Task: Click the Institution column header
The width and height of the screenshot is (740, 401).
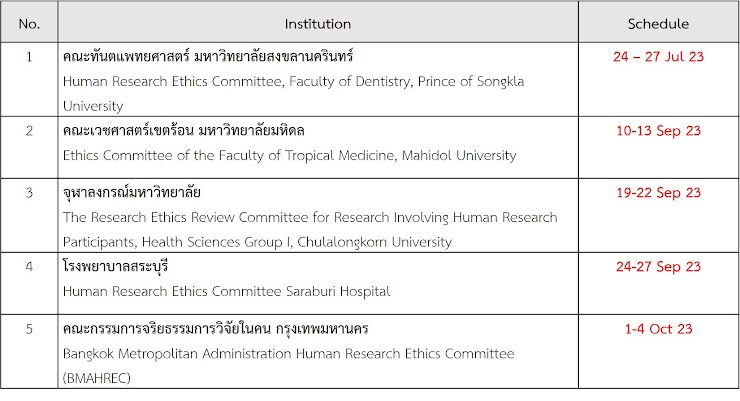Action: (318, 24)
